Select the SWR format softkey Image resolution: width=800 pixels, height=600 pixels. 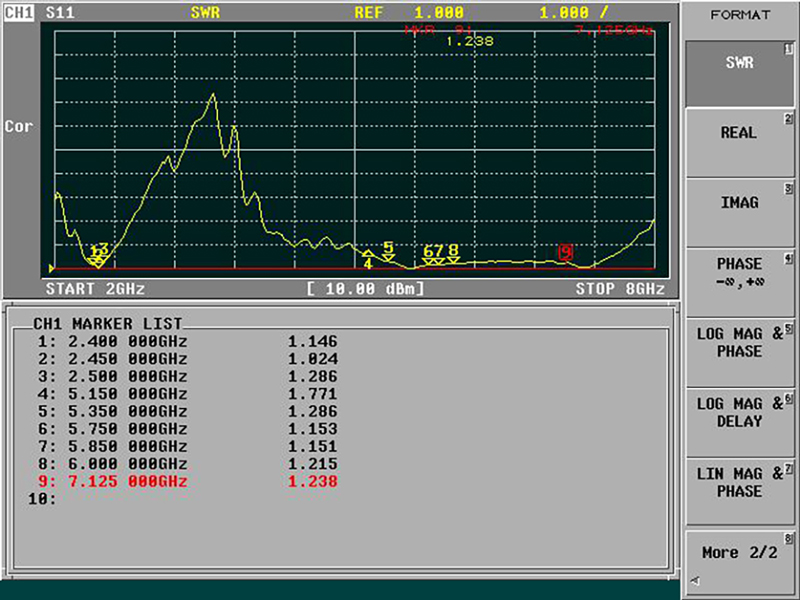pos(739,73)
